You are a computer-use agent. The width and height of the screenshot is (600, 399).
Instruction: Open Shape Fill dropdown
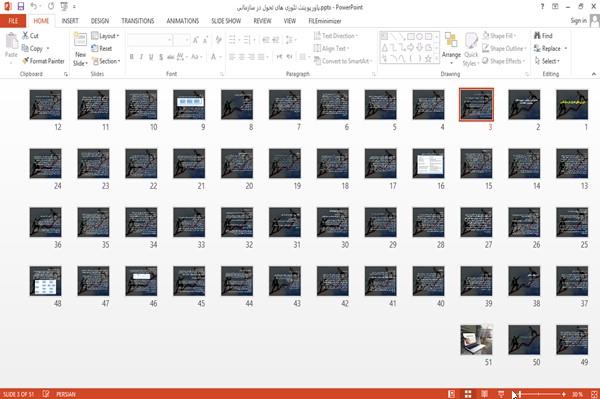[499, 36]
